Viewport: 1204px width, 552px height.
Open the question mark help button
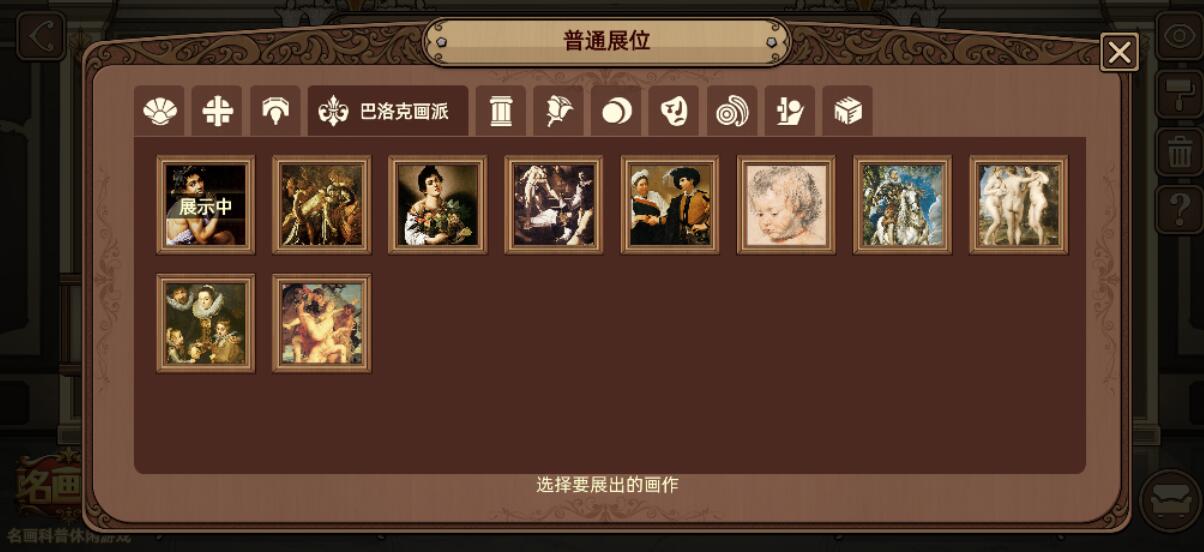[1179, 211]
